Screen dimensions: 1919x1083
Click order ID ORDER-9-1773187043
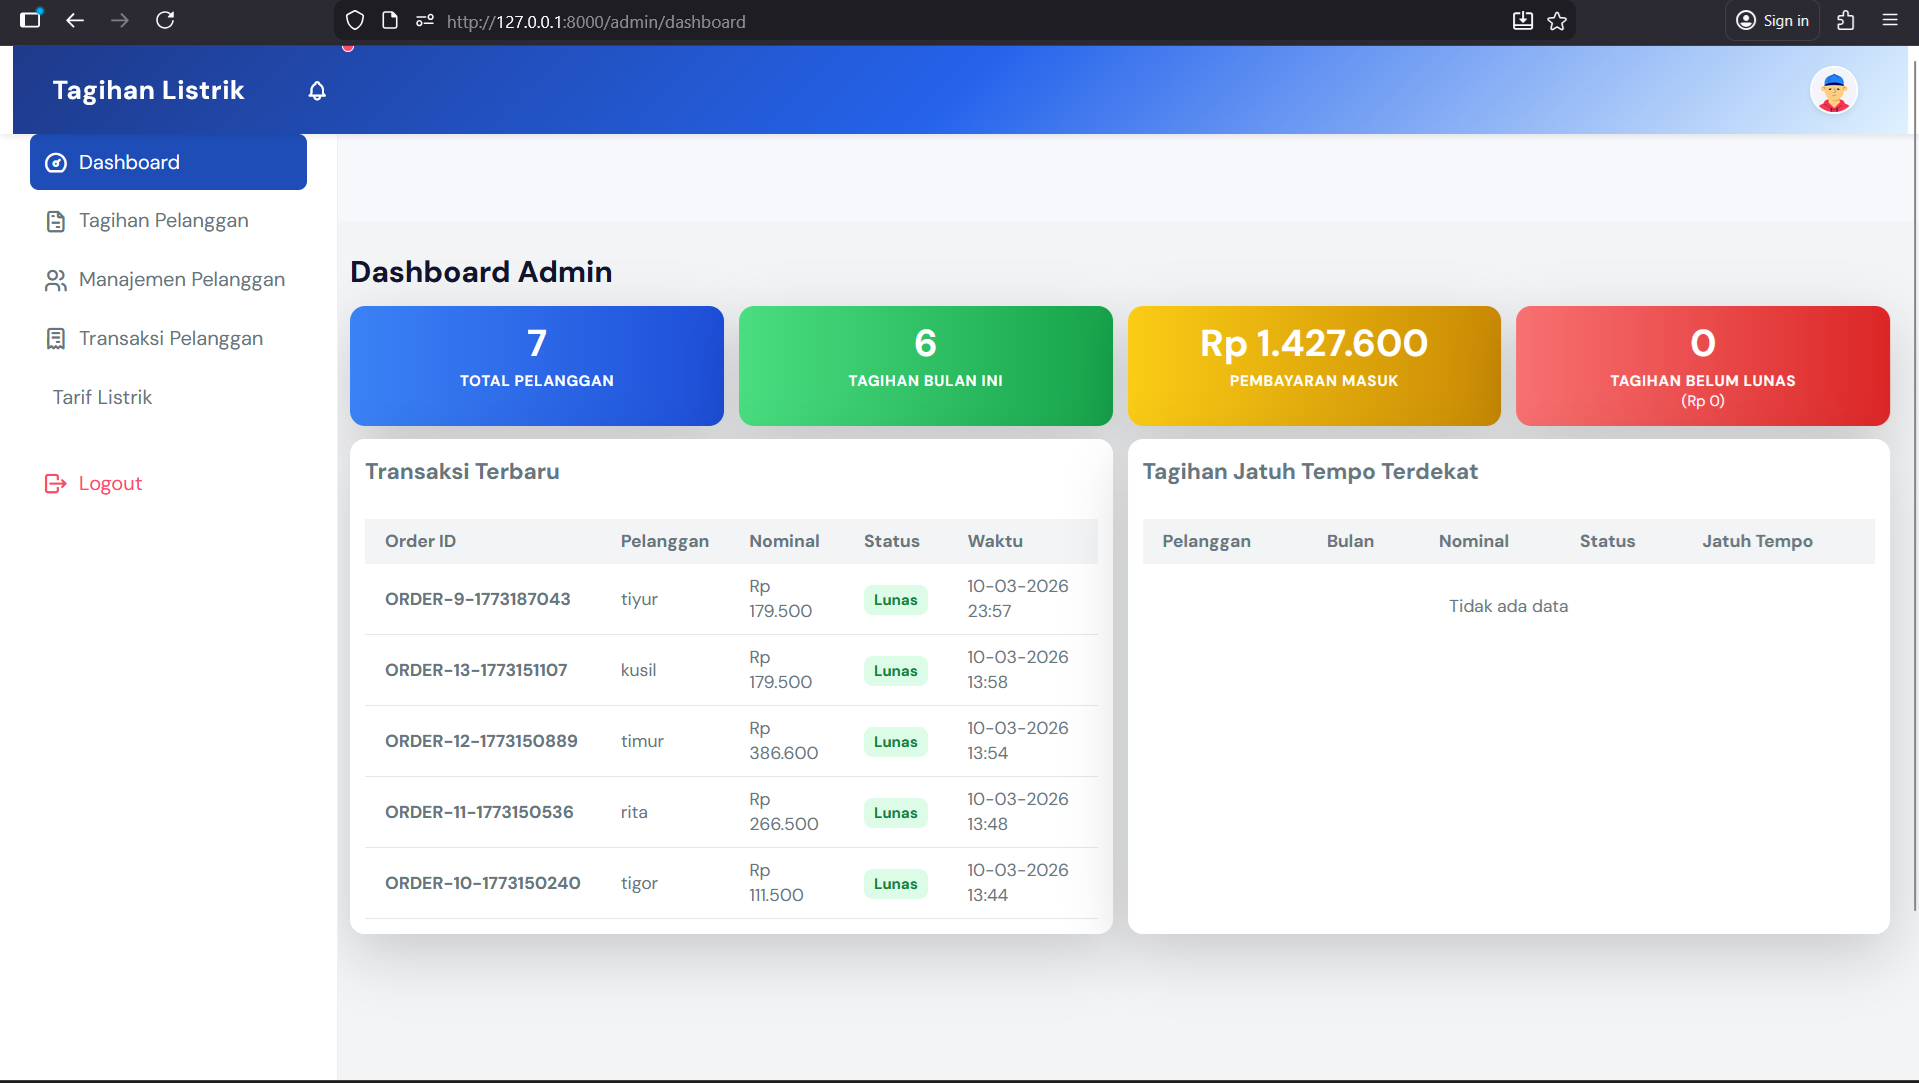pyautogui.click(x=478, y=599)
